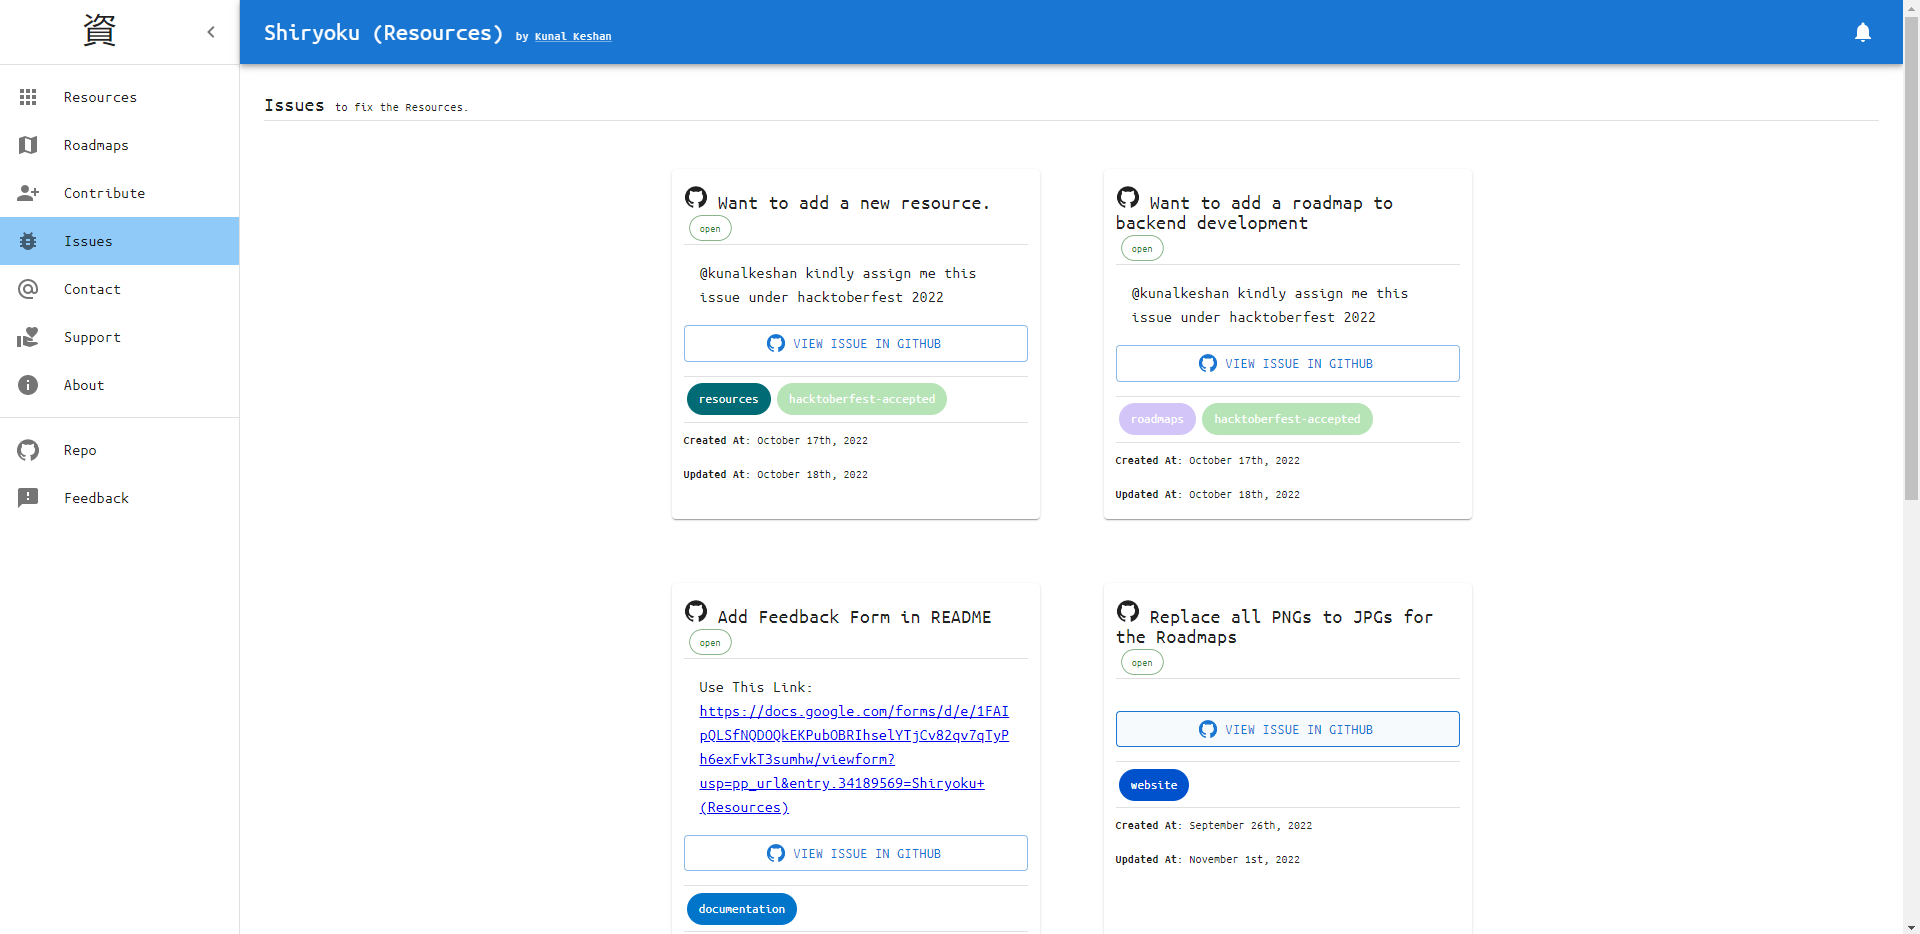1920x934 pixels.
Task: Click GitHub icon beside 'Replace all PNGs to JPGs'
Action: tap(1128, 611)
